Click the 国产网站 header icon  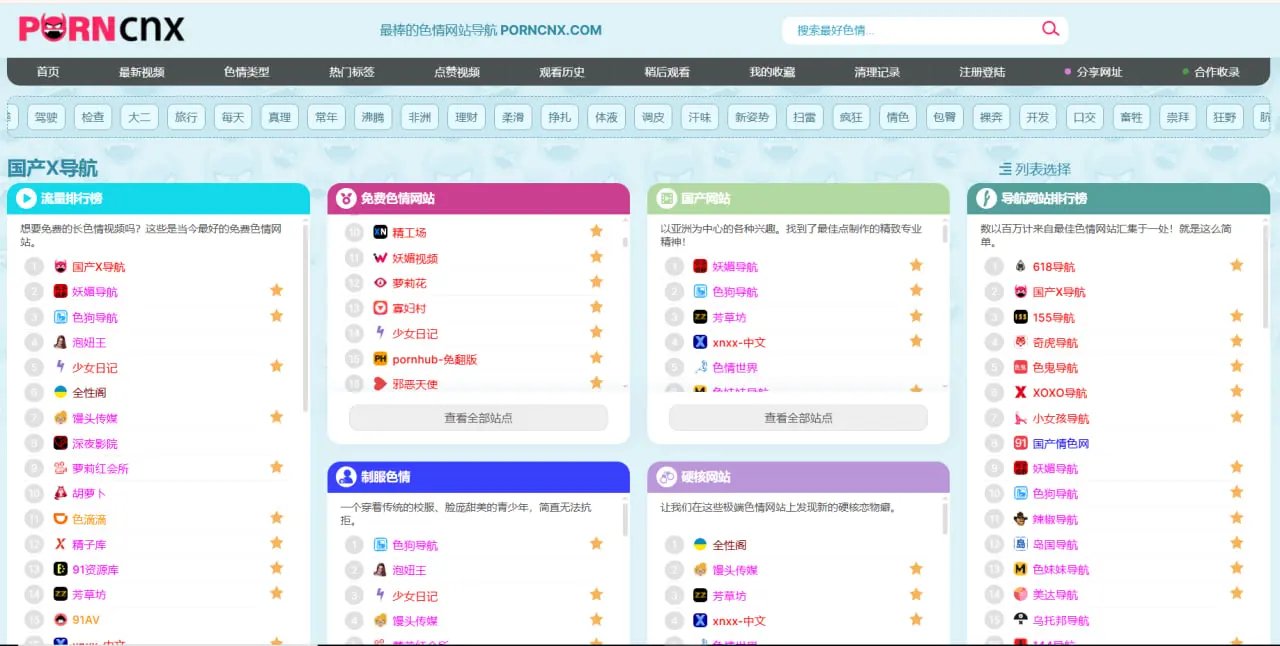(666, 198)
